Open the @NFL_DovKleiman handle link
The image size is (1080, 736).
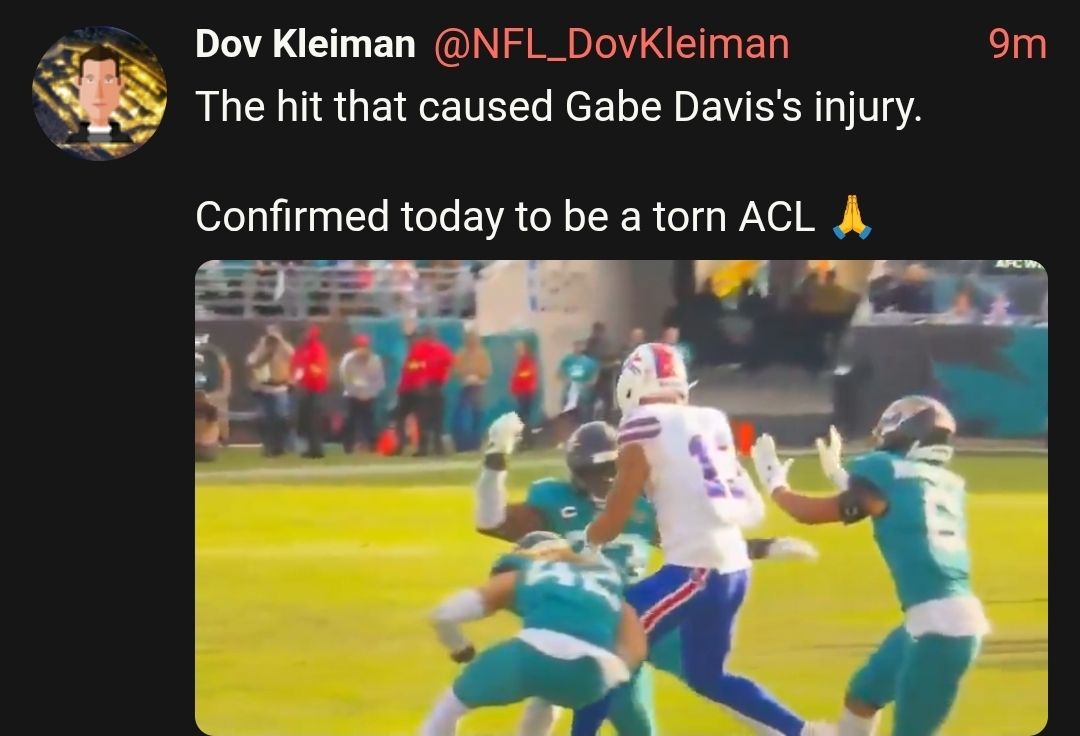coord(612,45)
